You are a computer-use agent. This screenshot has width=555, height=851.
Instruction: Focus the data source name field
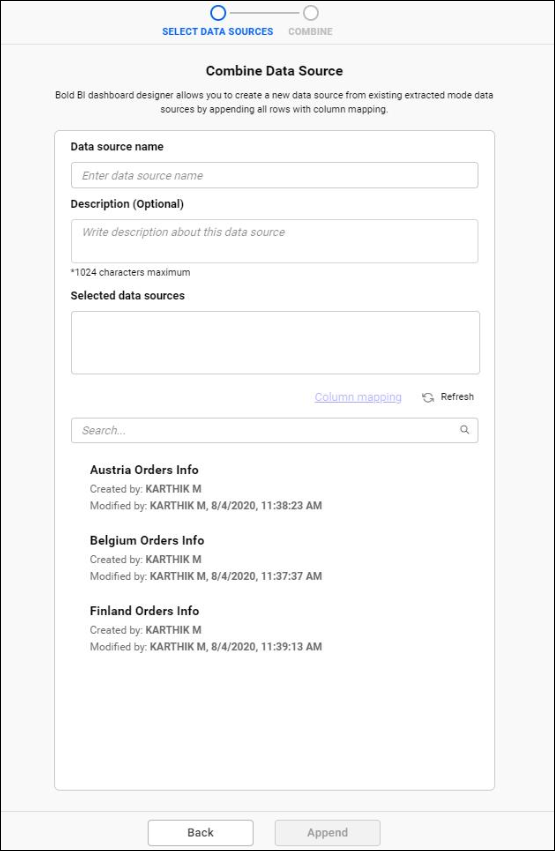pos(275,175)
